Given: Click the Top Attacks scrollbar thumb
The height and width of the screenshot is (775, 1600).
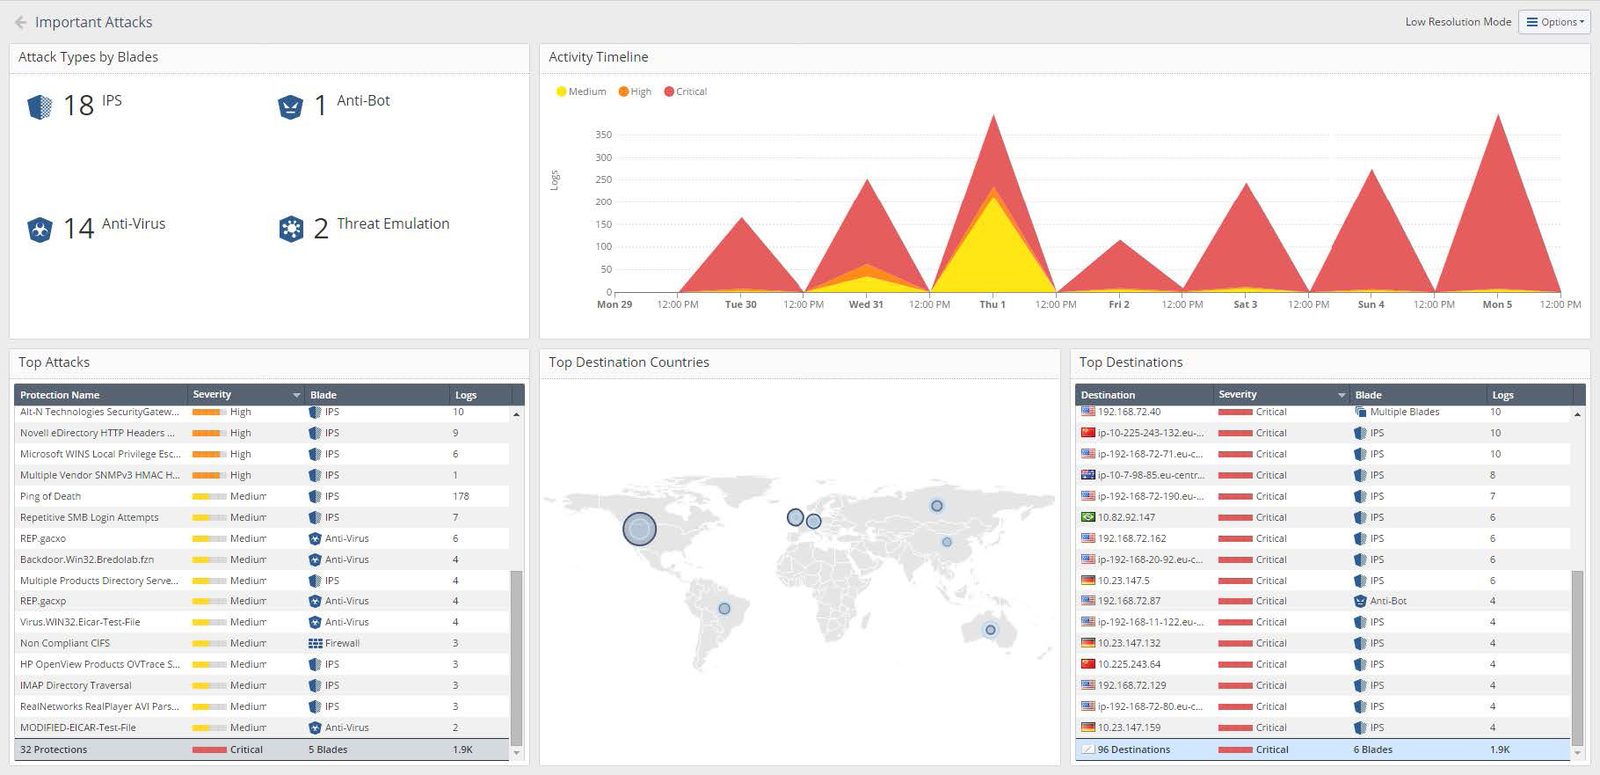Looking at the screenshot, I should 516,656.
